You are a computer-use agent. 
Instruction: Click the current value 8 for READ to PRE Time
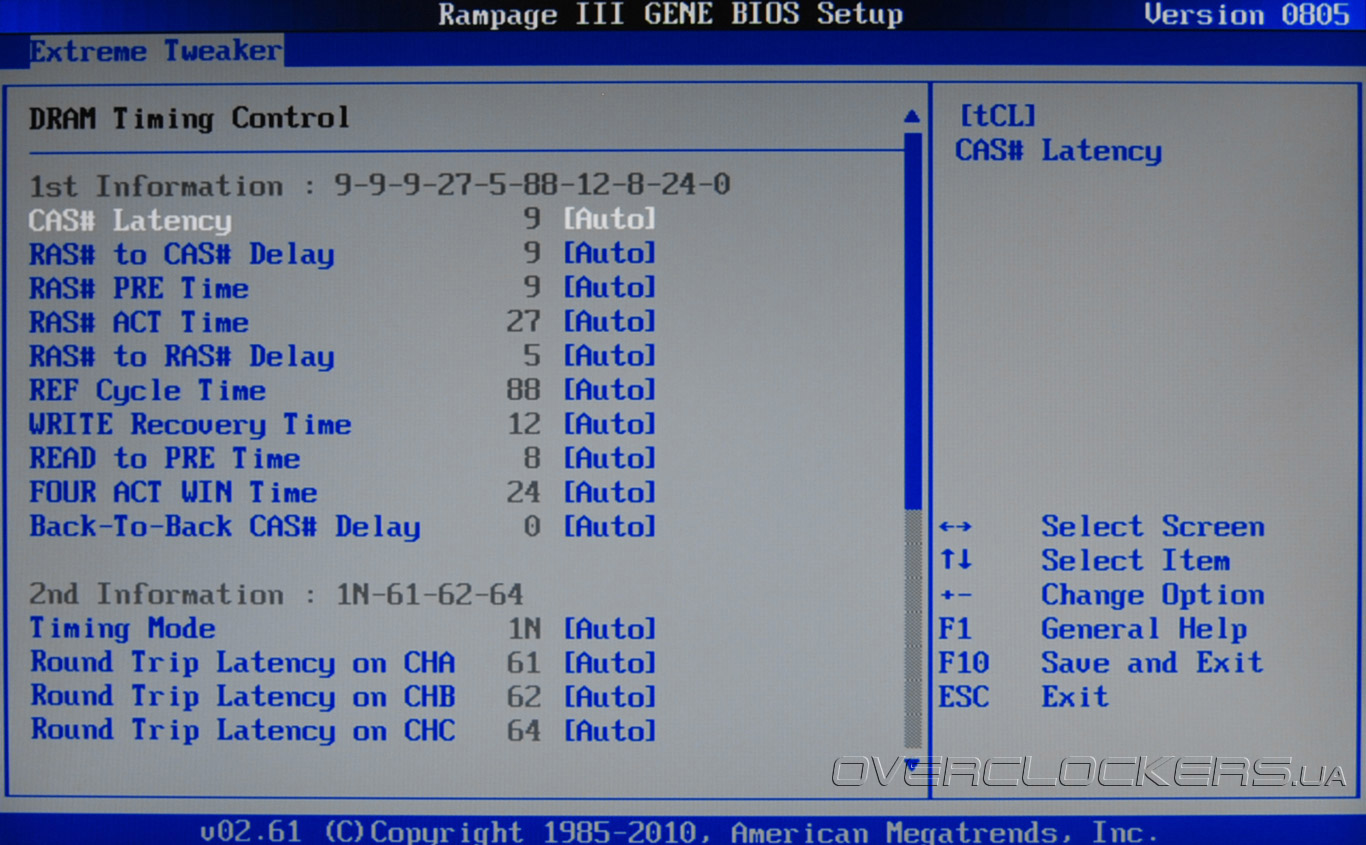tap(532, 457)
